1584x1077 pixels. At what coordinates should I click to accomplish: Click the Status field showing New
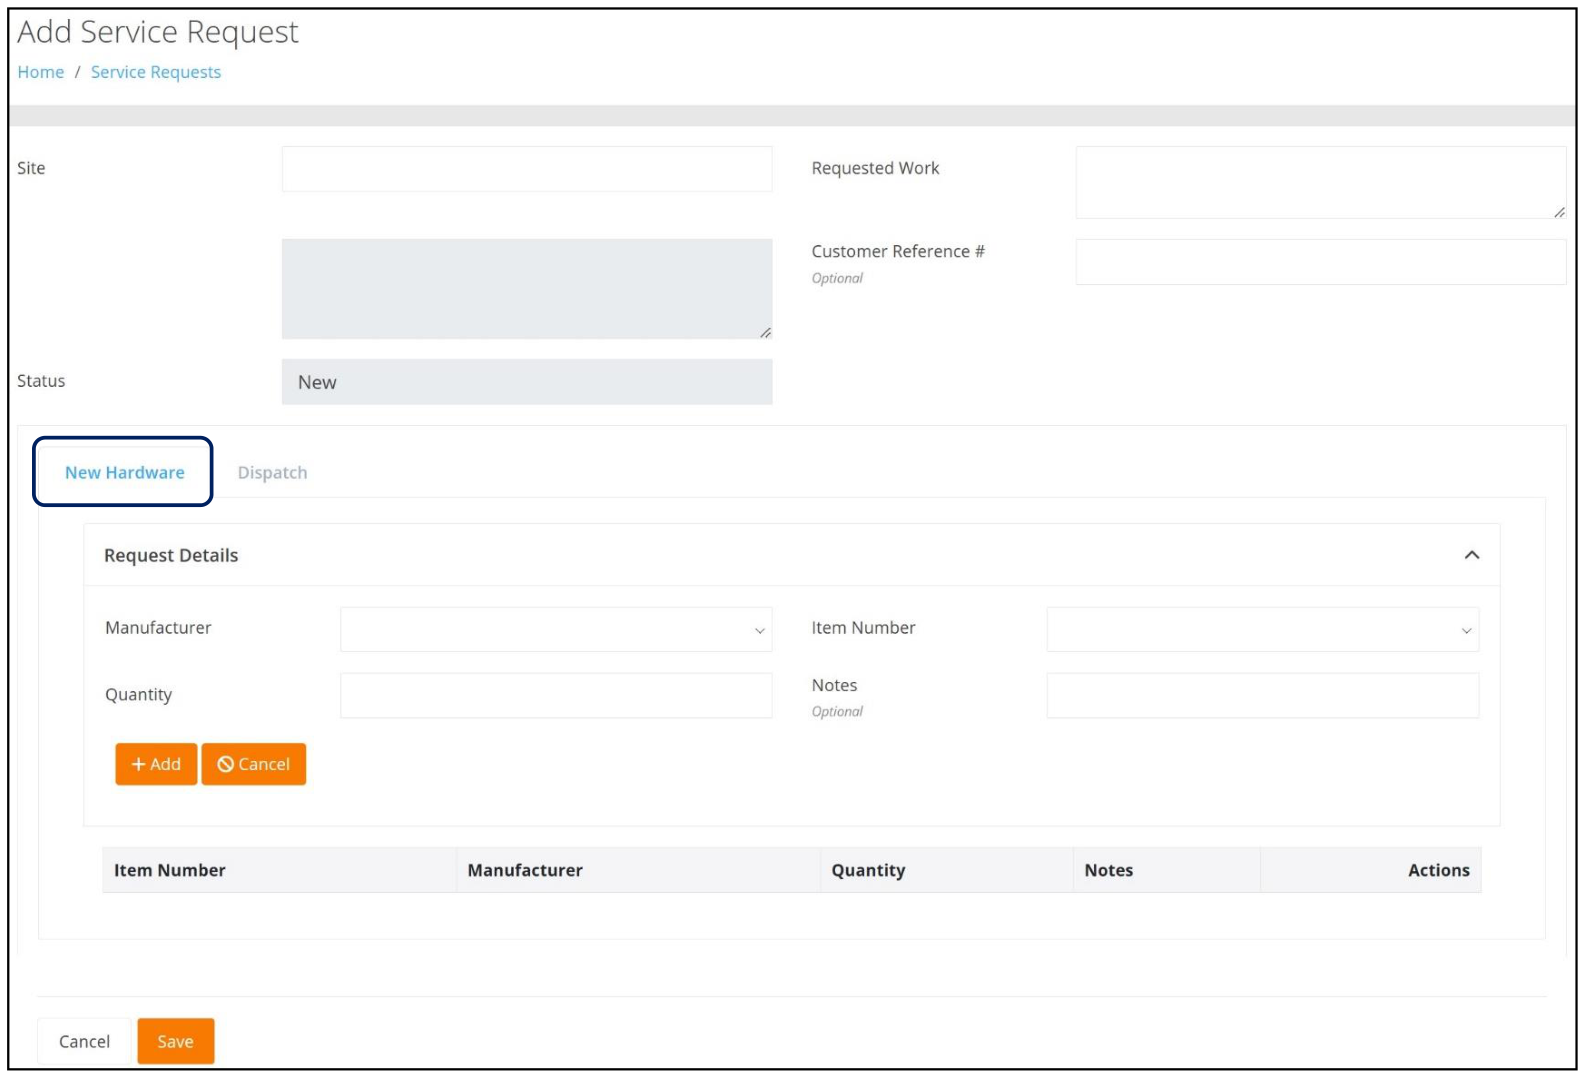pos(527,382)
